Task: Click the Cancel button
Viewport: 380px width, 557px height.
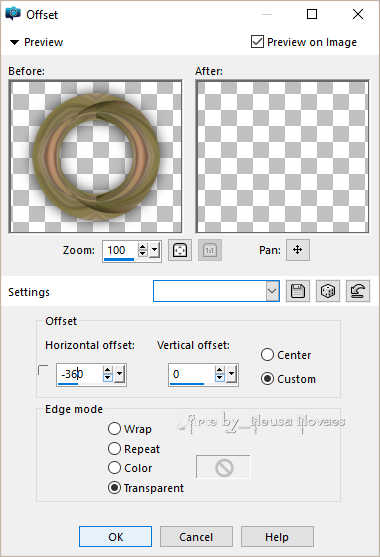Action: [x=196, y=536]
